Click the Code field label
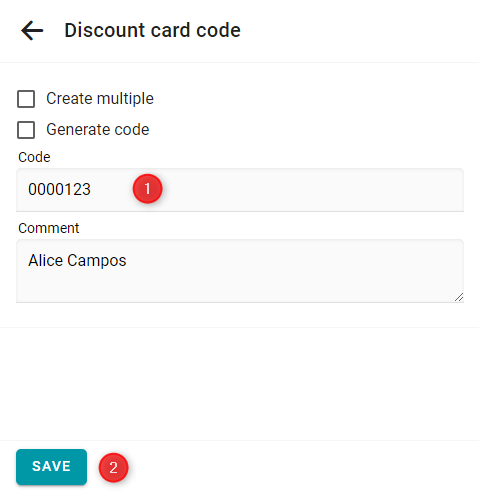479x492 pixels. (34, 157)
